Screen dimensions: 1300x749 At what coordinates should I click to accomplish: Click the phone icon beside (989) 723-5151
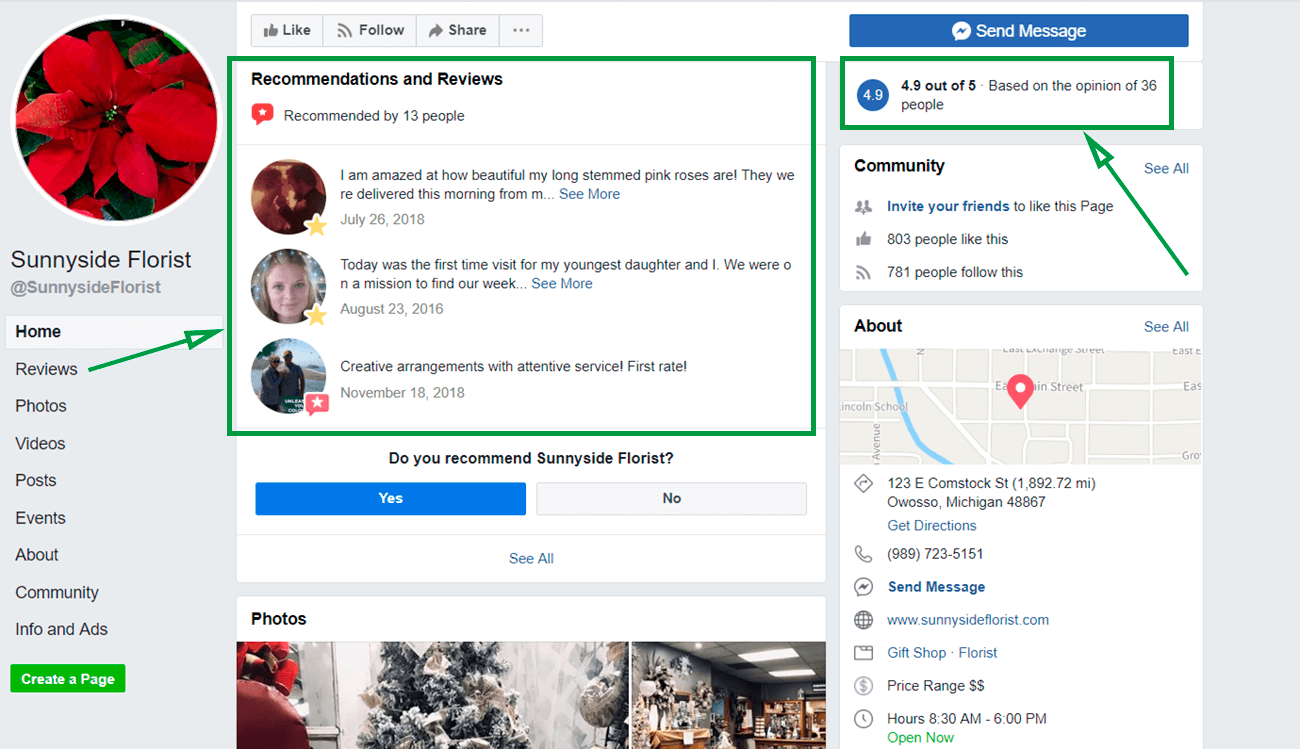[x=863, y=553]
